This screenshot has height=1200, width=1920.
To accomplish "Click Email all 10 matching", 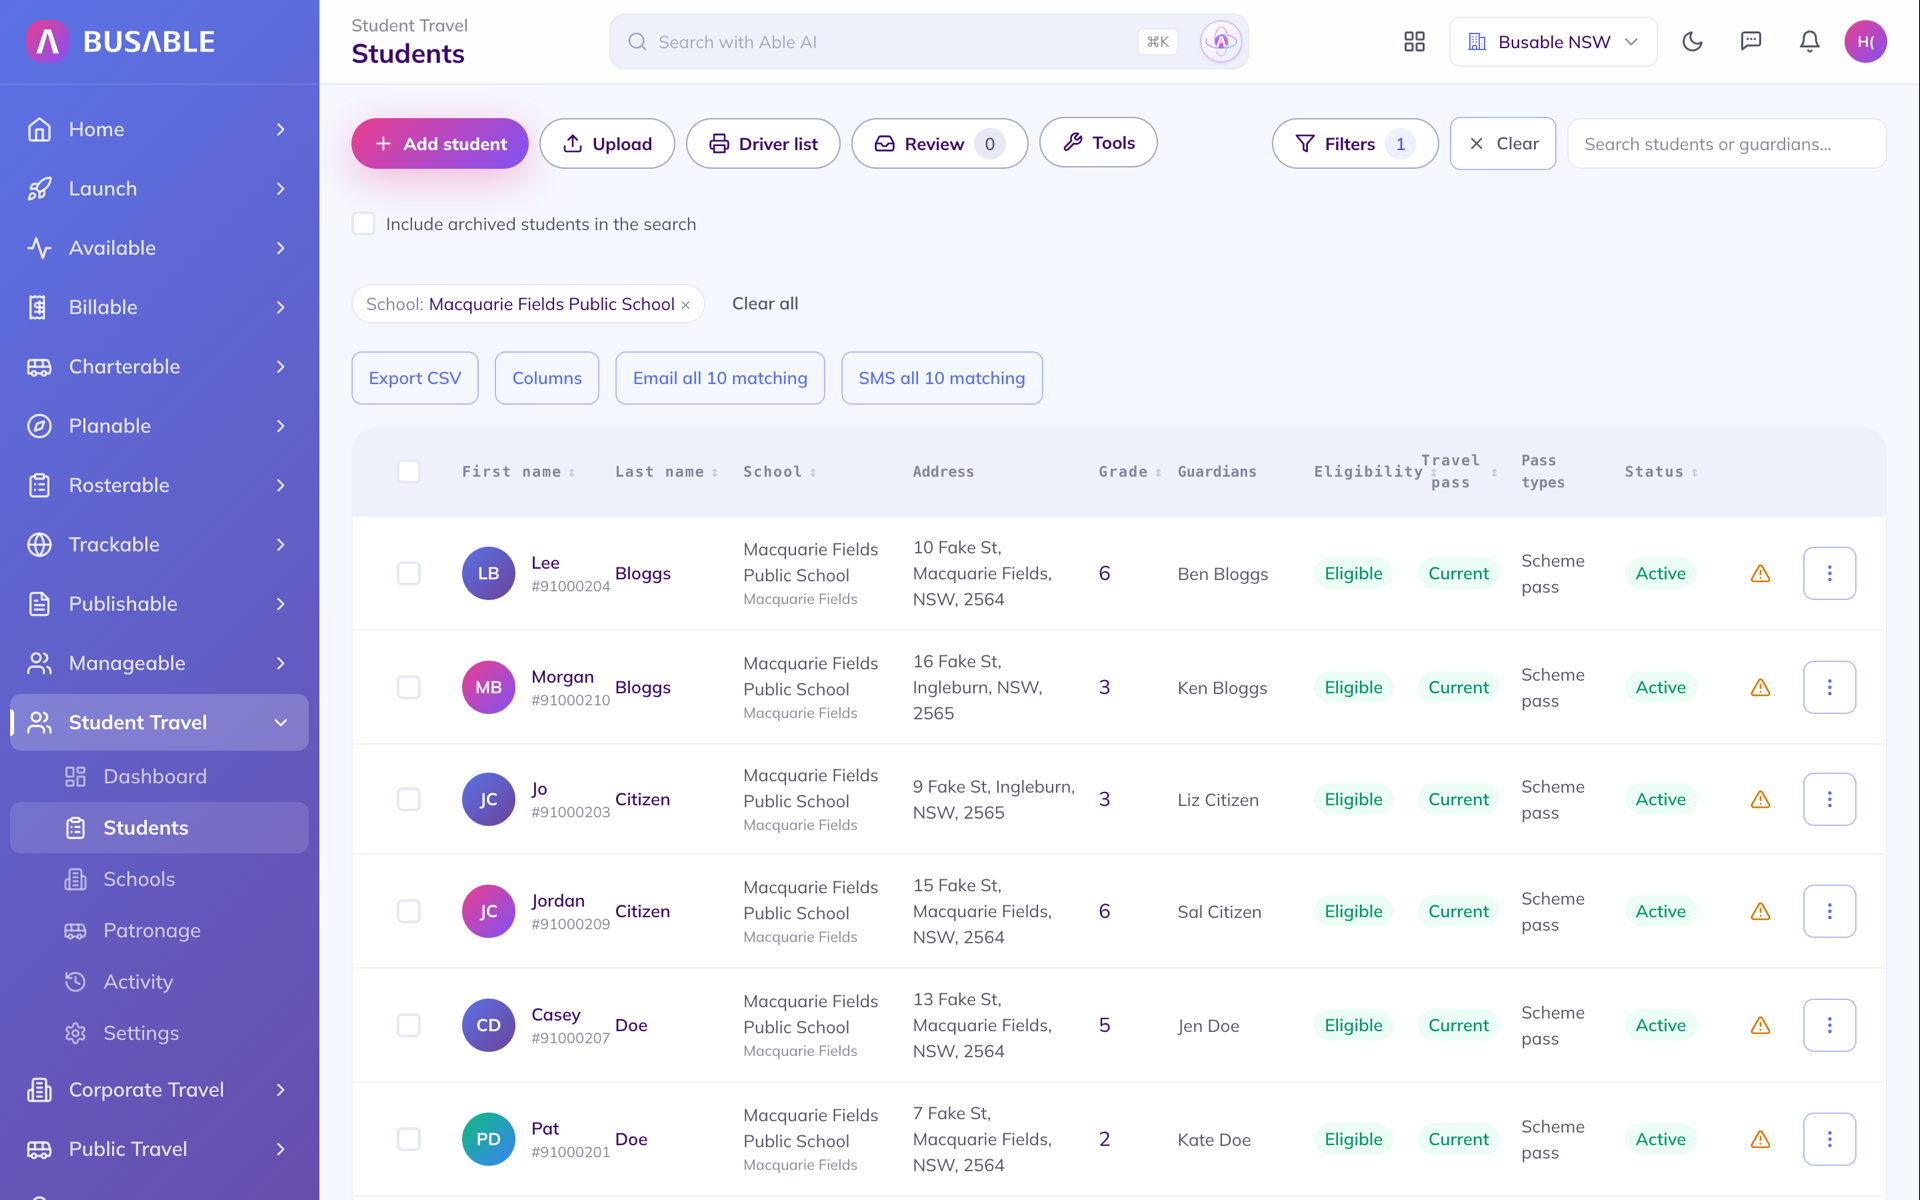I will tap(720, 378).
